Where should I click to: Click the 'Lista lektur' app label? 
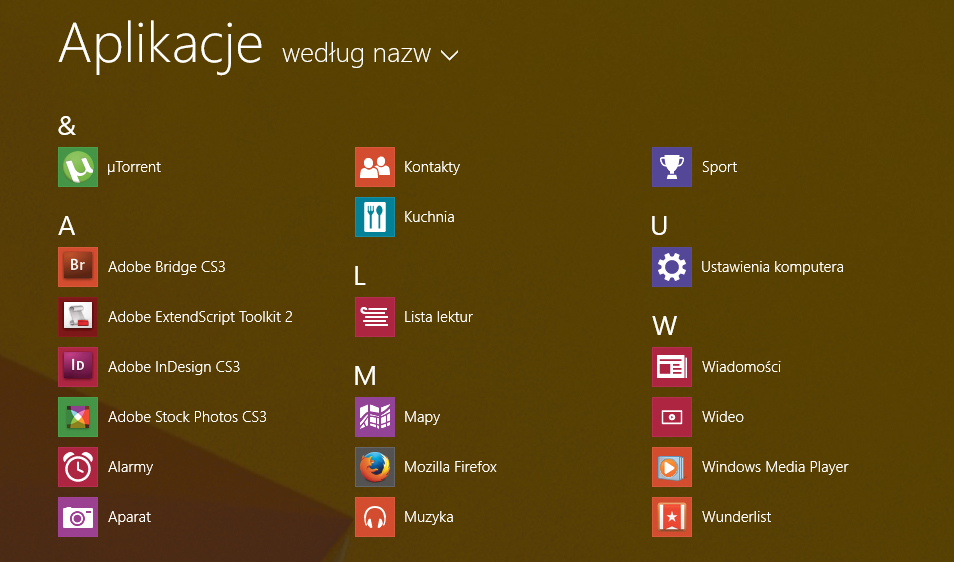[438, 317]
